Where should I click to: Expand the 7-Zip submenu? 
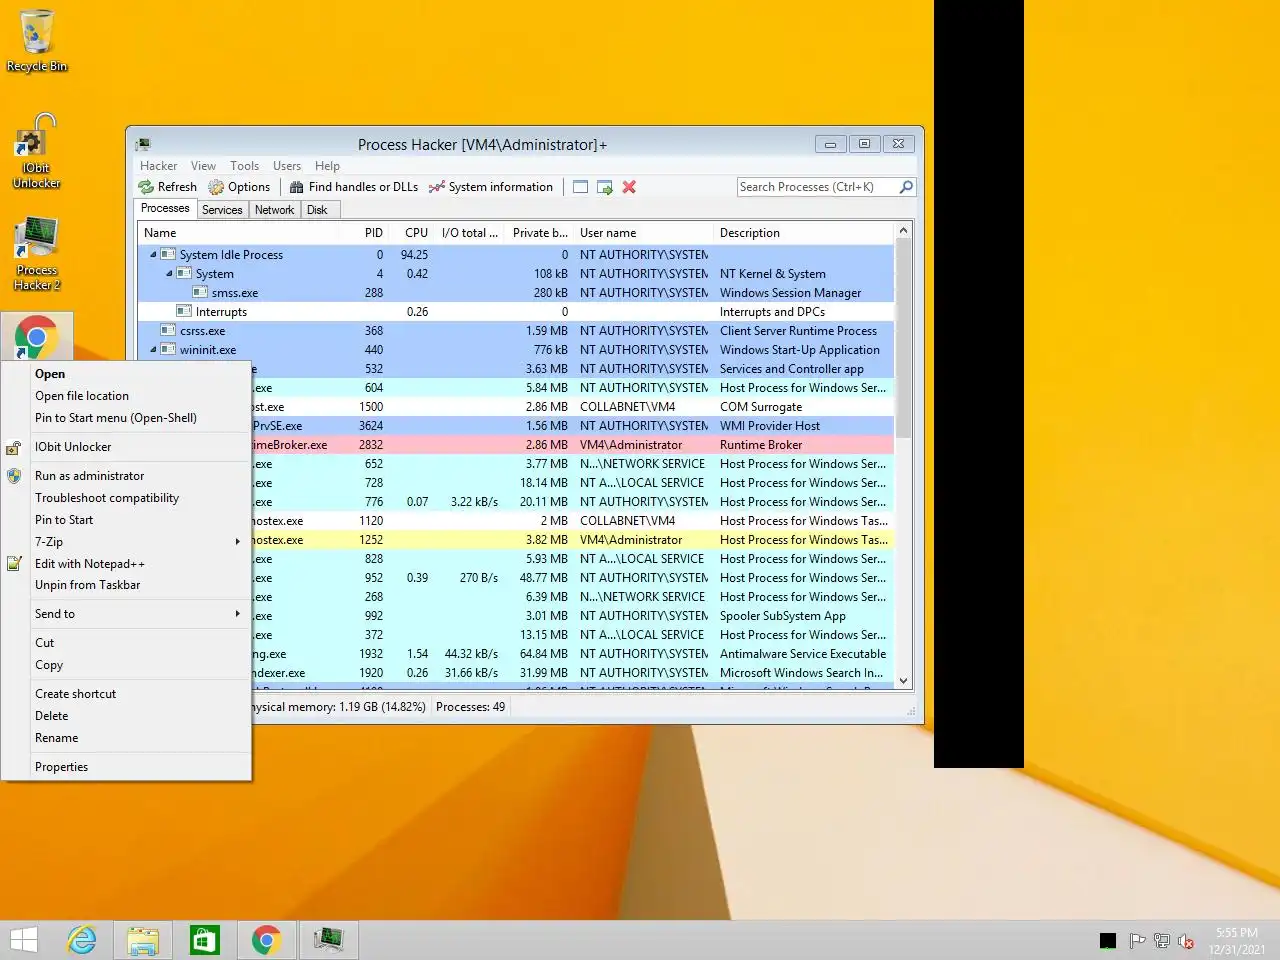click(126, 542)
